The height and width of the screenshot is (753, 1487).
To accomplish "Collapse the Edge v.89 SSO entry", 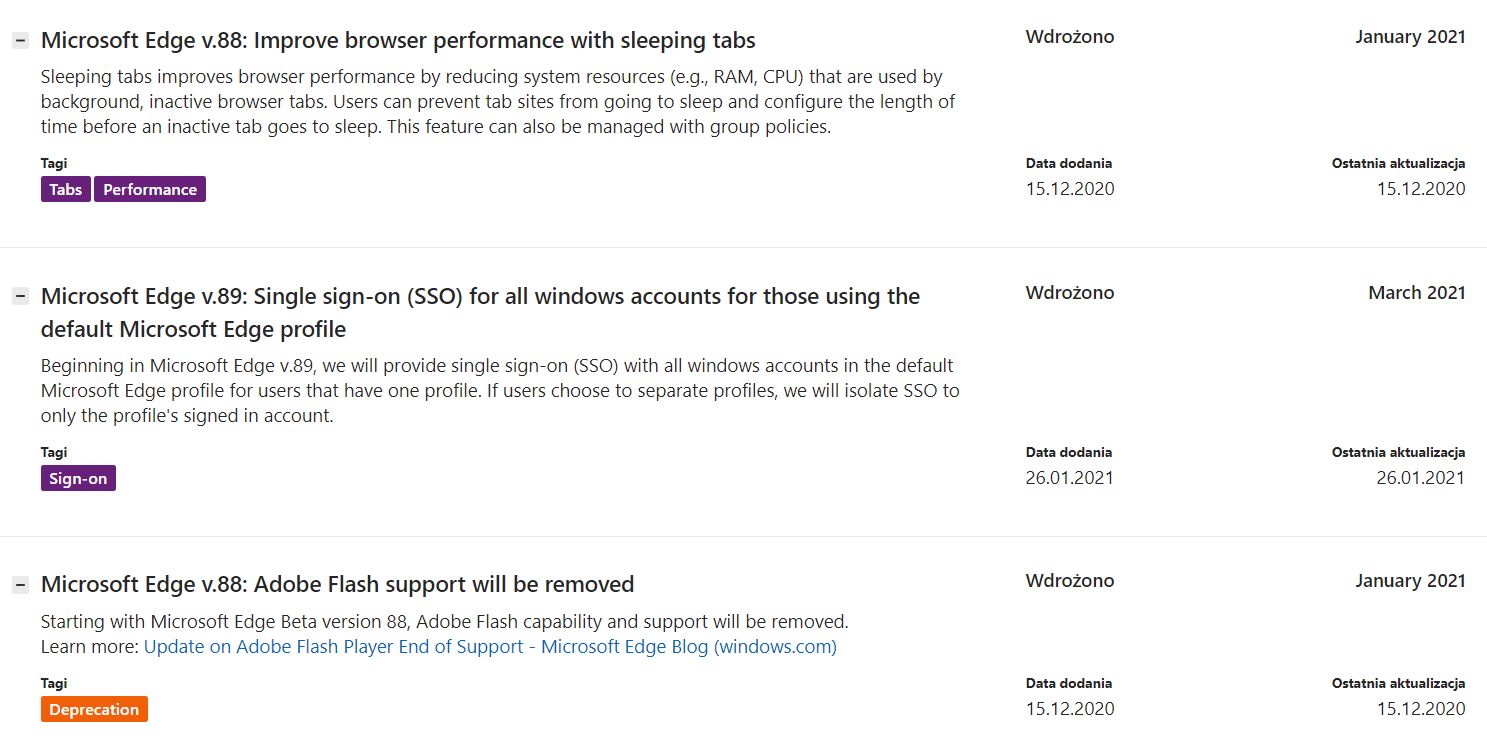I will [x=20, y=297].
